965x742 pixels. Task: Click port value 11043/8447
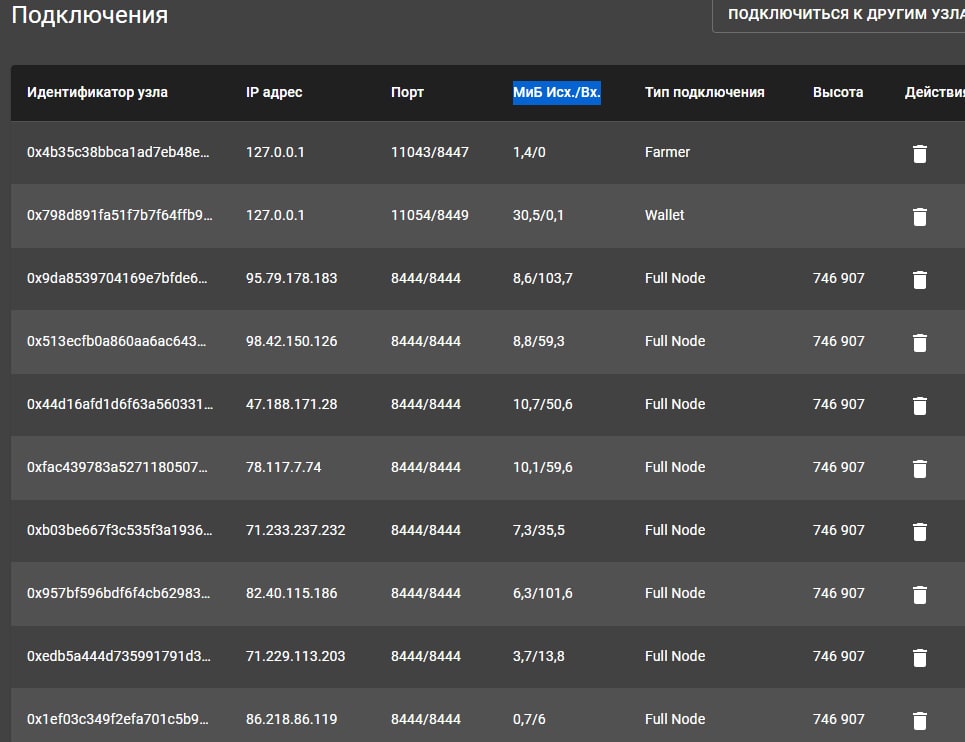pos(430,152)
